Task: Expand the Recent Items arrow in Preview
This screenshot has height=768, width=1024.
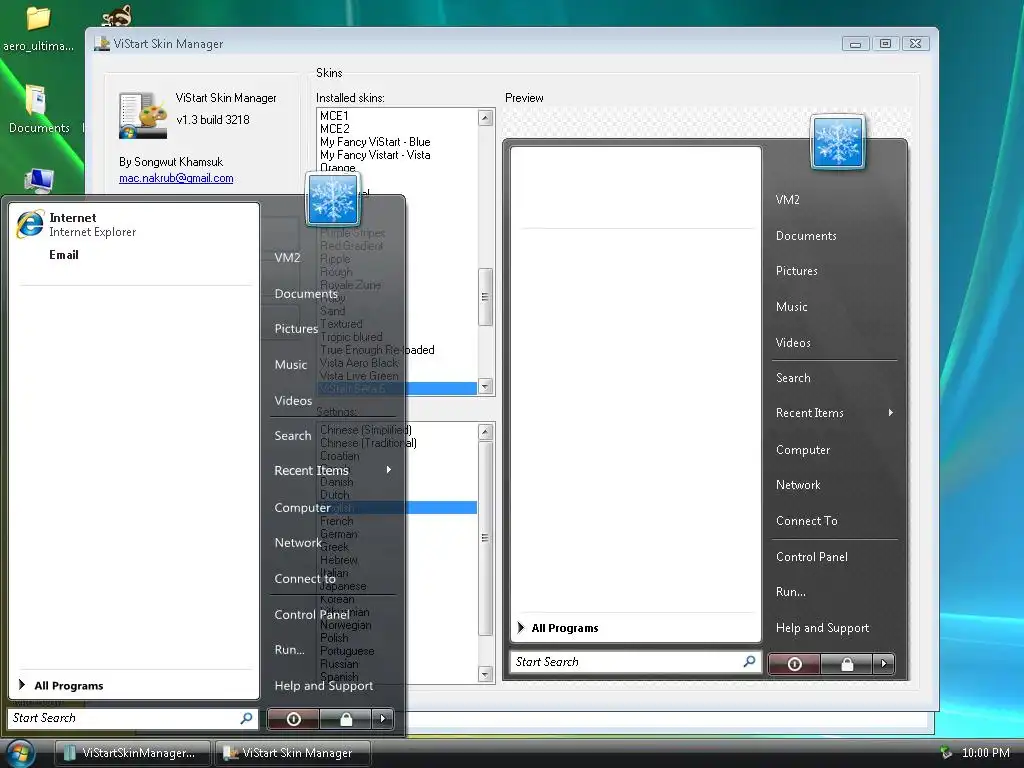Action: click(891, 413)
